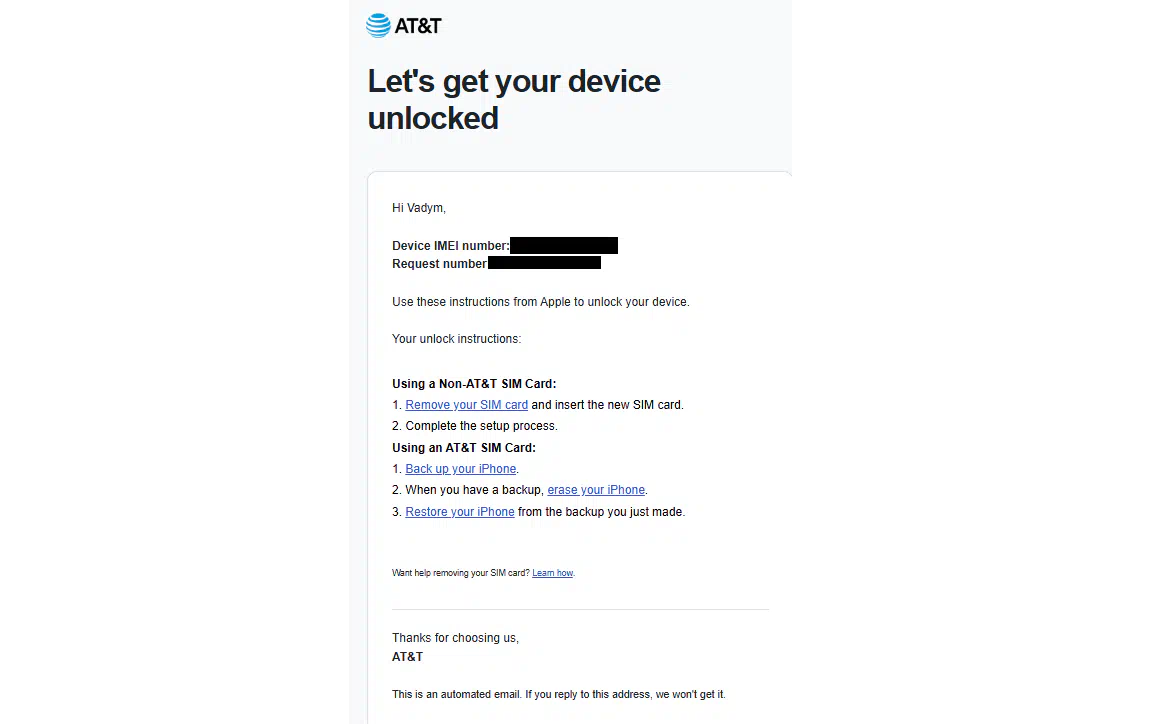Viewport: 1152px width, 725px height.
Task: Click the bold AT&T signature text
Action: coord(407,657)
